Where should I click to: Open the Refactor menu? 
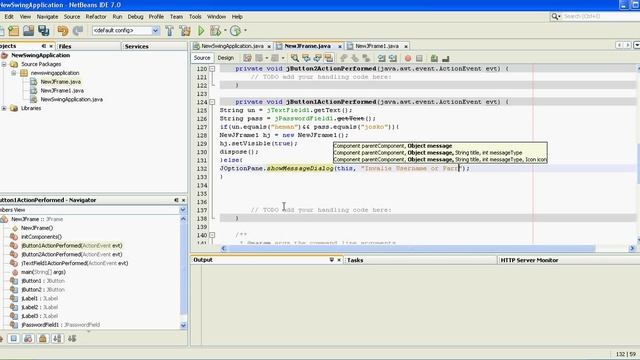tap(96, 17)
